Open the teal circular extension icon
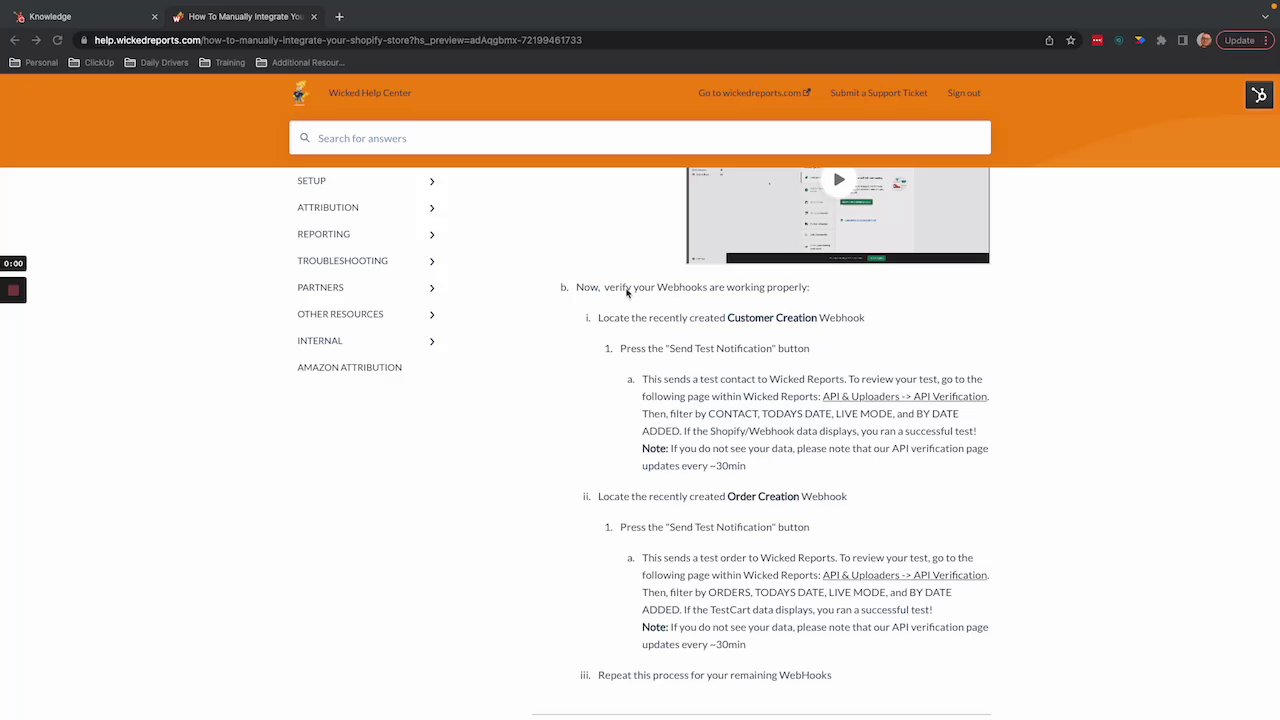The width and height of the screenshot is (1280, 720). click(1119, 40)
